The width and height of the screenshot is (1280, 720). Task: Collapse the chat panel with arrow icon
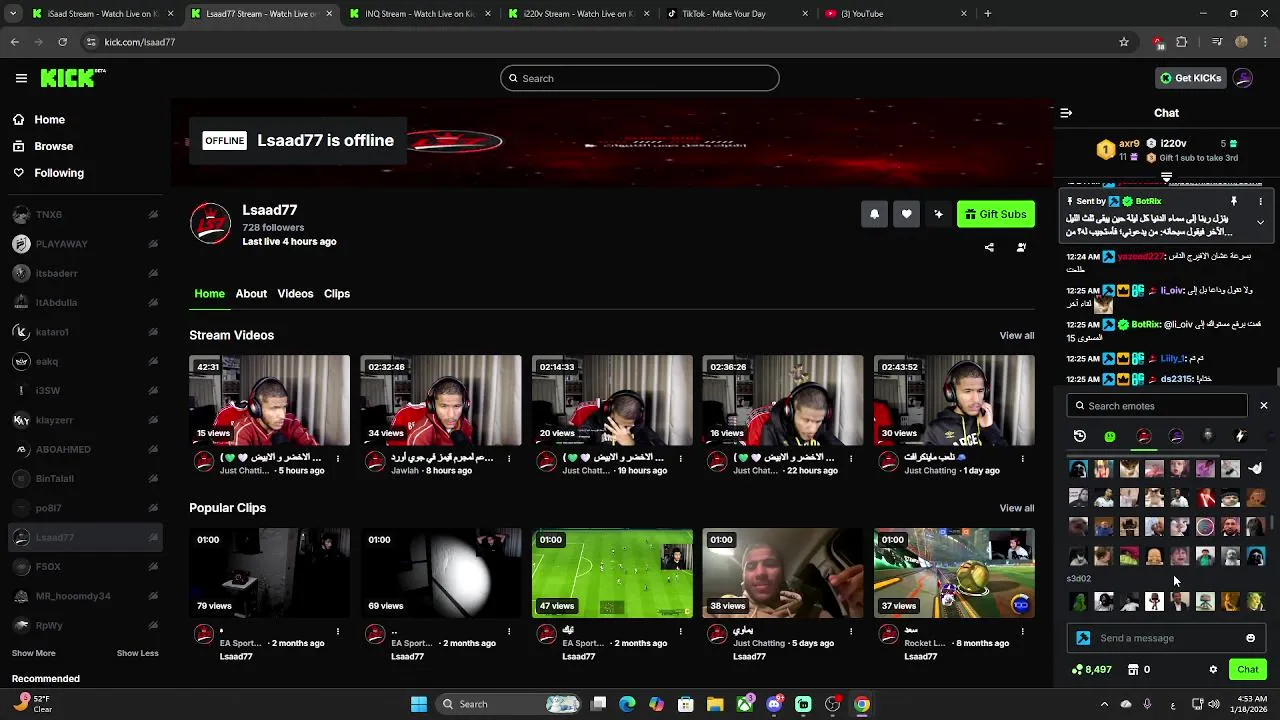[1066, 113]
